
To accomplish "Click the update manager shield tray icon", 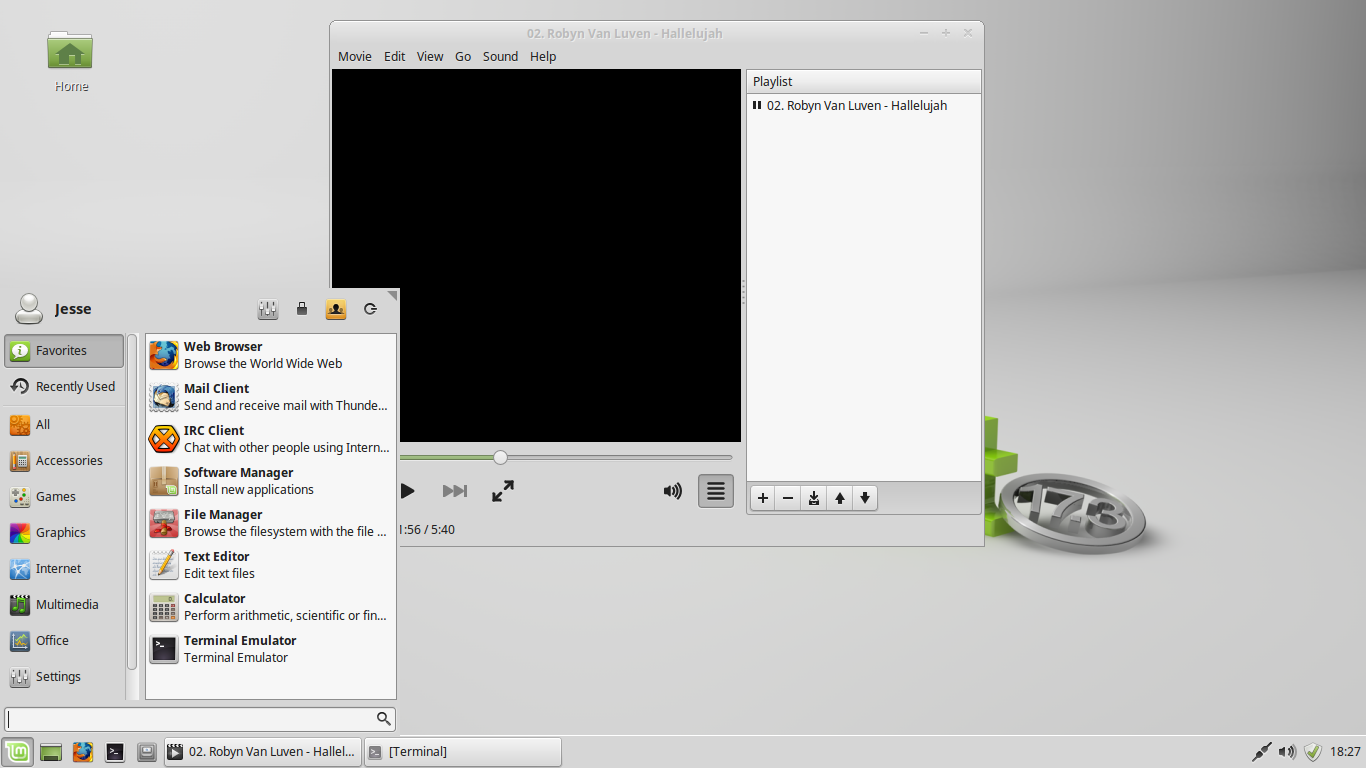I will coord(1313,752).
